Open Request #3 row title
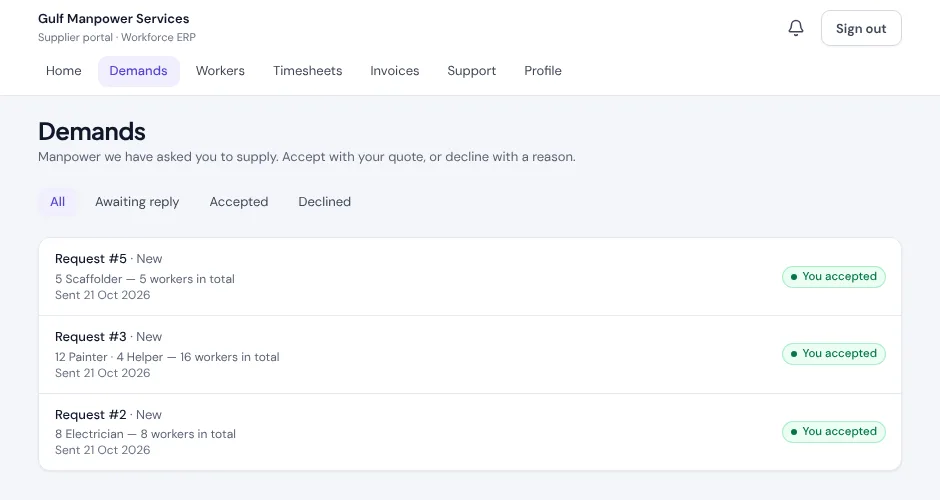The image size is (940, 500). coord(91,337)
